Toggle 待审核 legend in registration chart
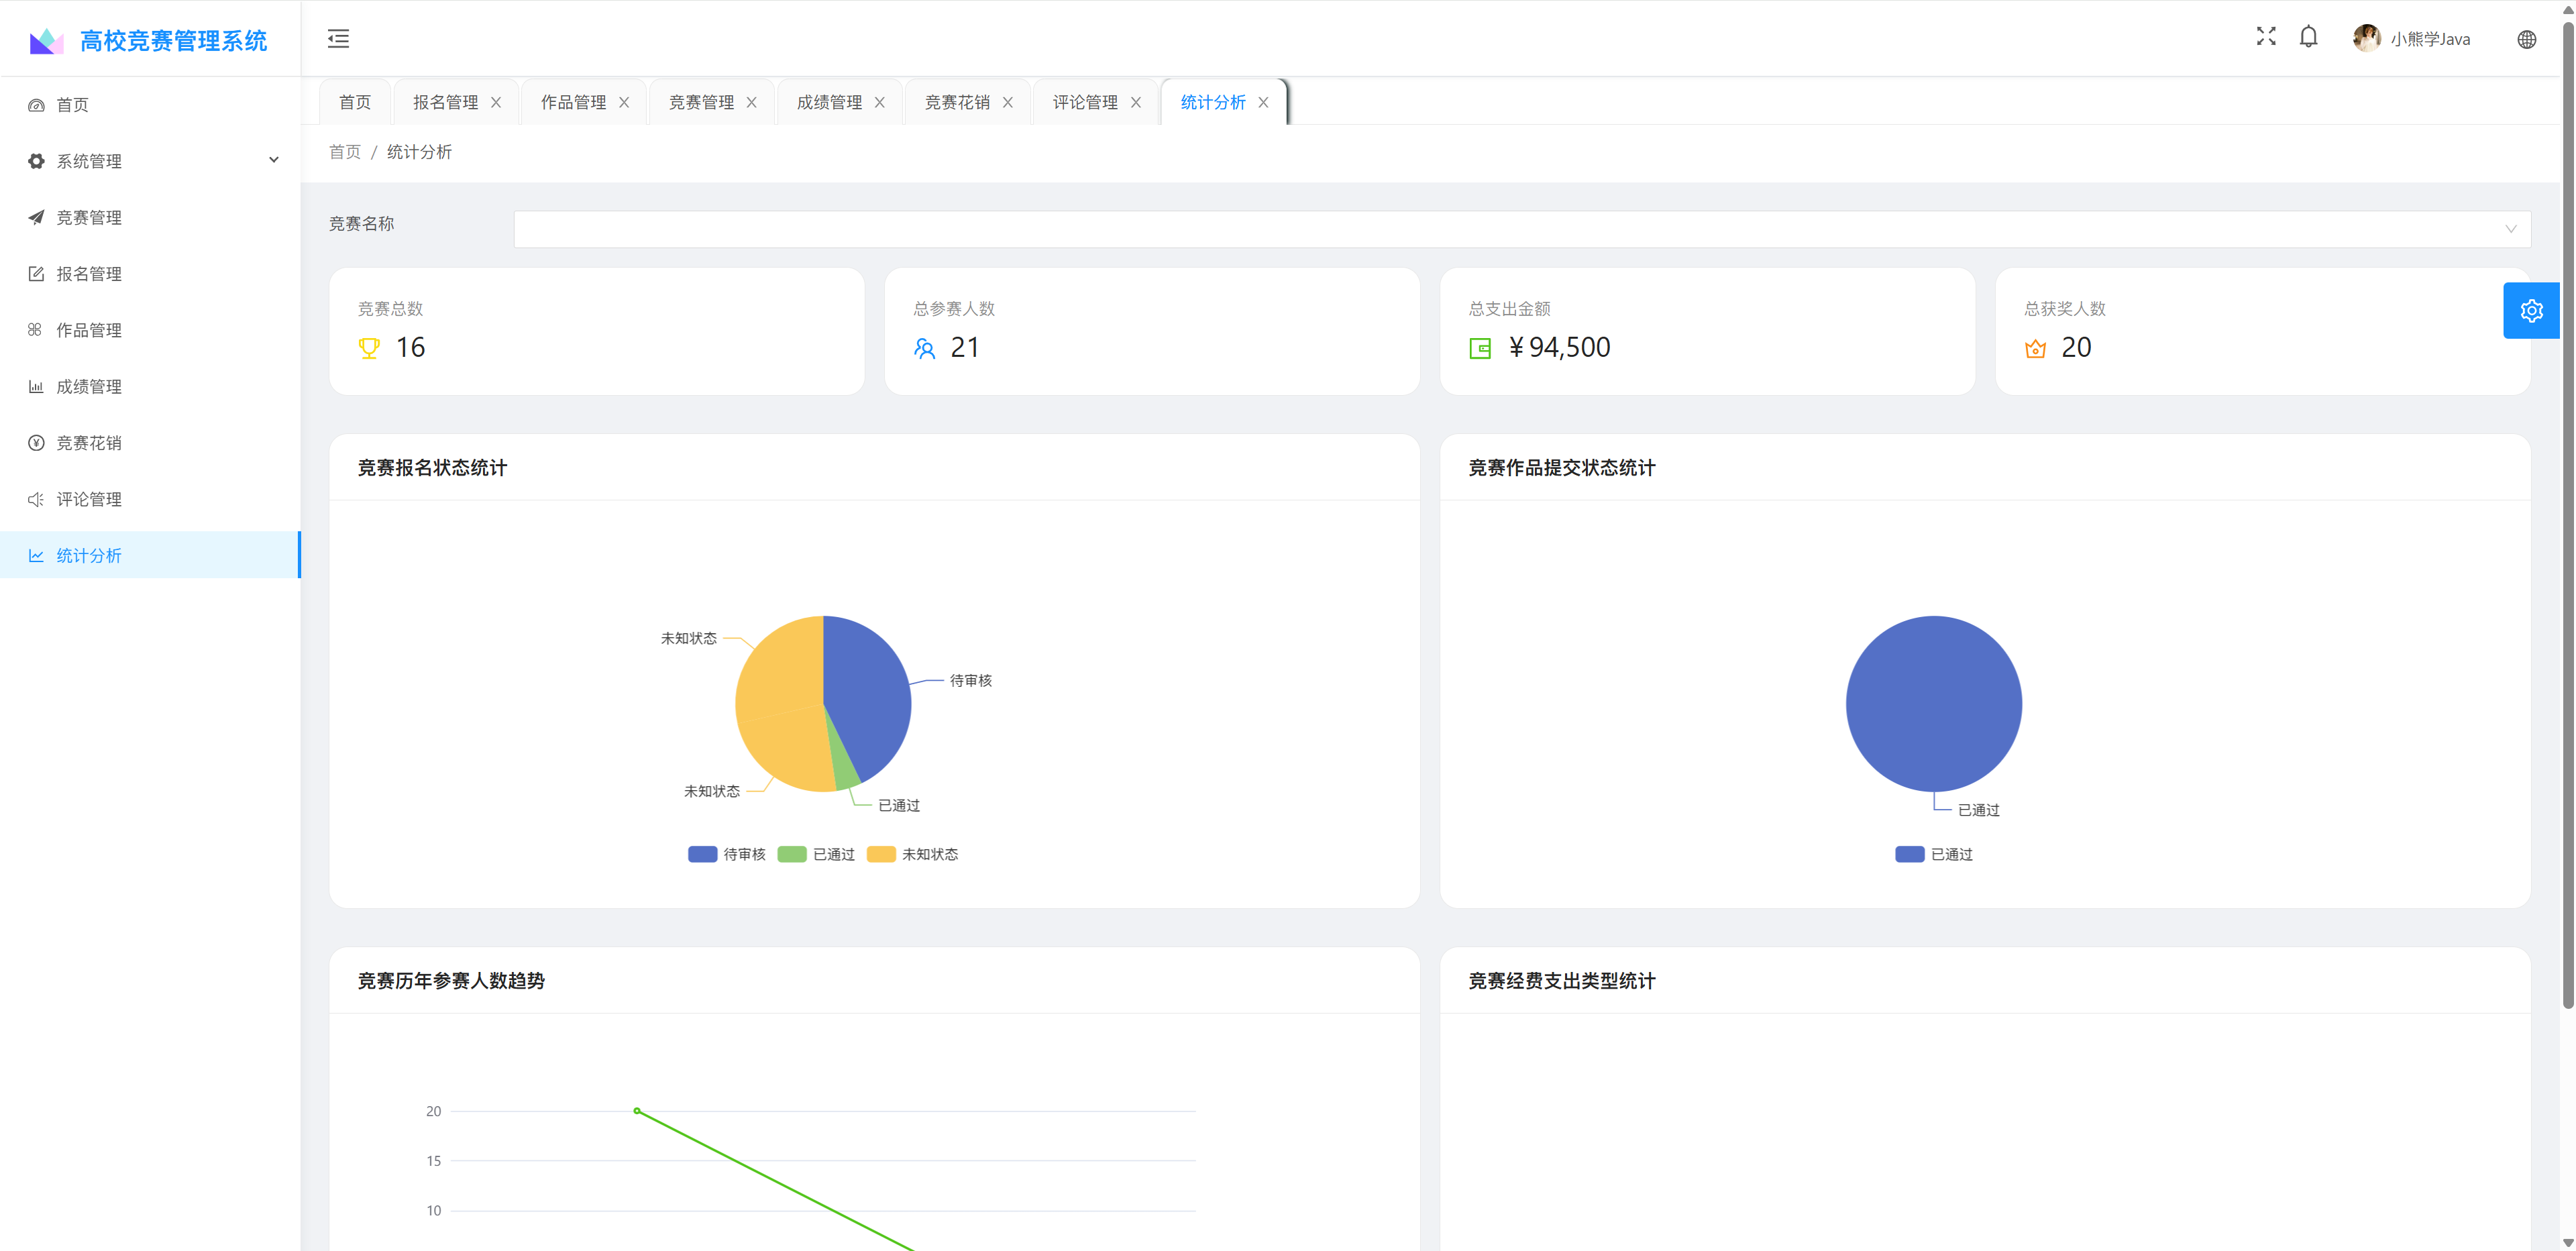Image resolution: width=2576 pixels, height=1251 pixels. coord(727,854)
